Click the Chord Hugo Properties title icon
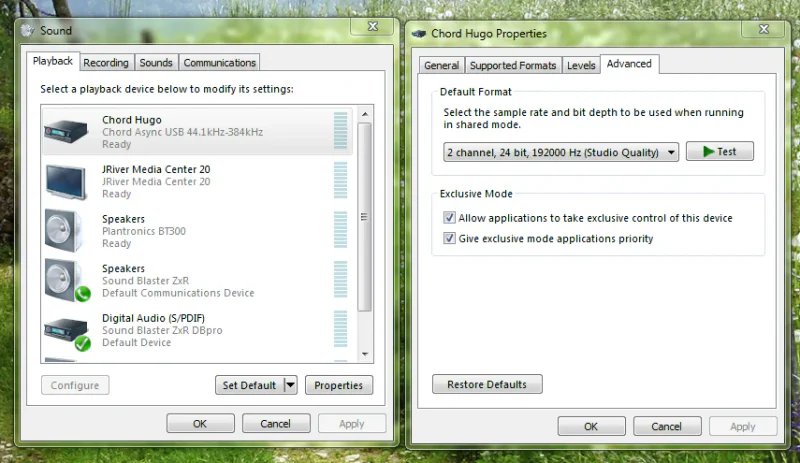Viewport: 800px width, 463px height. click(419, 34)
